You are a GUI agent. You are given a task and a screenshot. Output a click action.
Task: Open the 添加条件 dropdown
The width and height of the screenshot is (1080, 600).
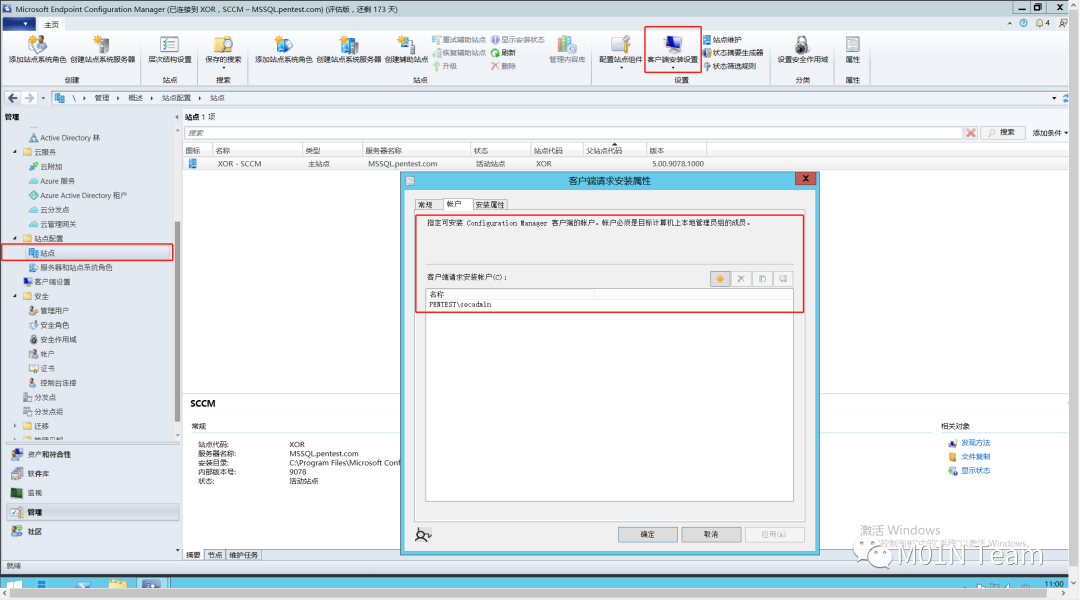click(1050, 133)
